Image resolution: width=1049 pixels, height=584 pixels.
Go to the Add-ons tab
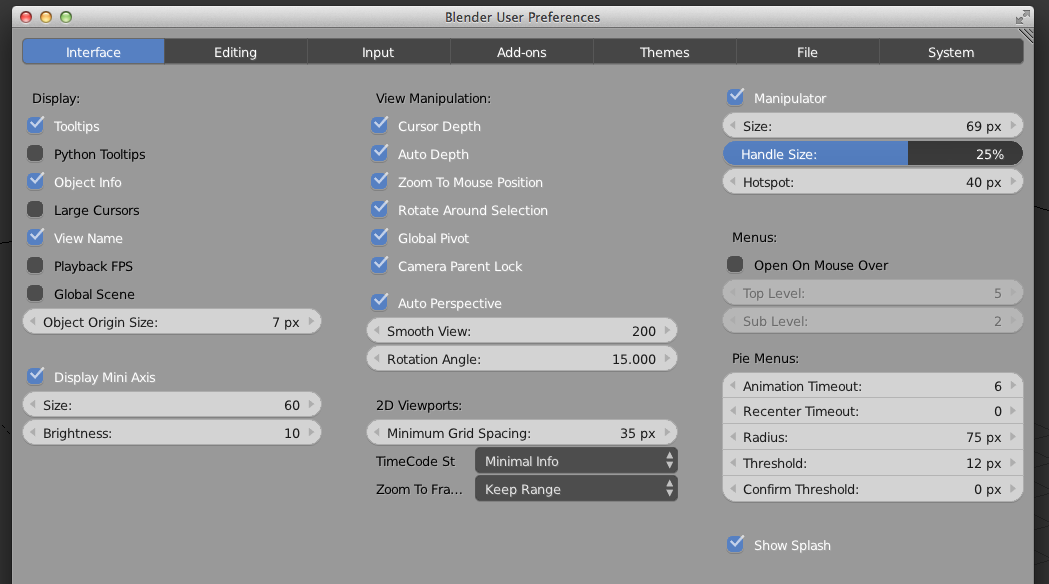tap(521, 52)
